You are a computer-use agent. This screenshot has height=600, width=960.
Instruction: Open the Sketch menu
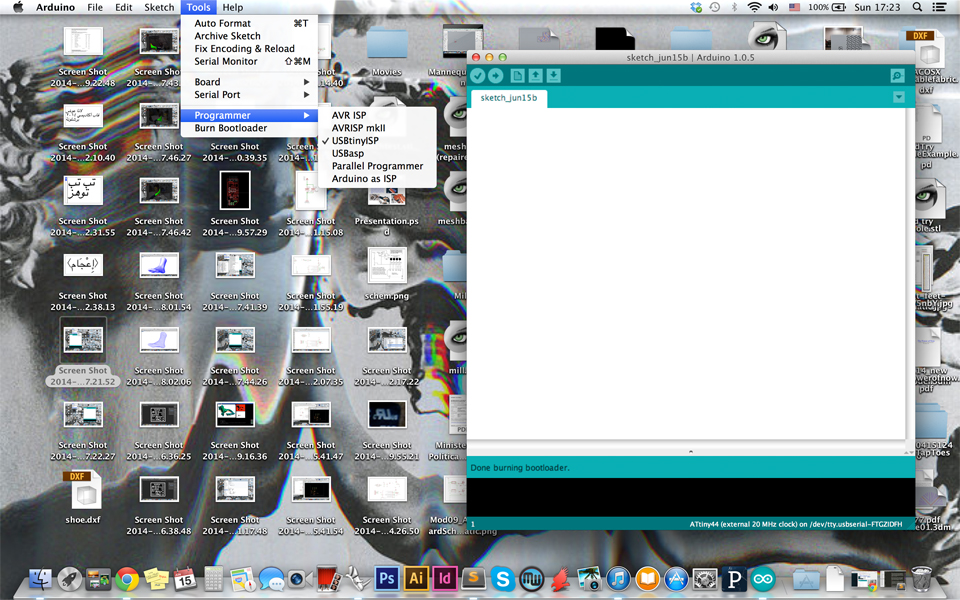(x=159, y=7)
